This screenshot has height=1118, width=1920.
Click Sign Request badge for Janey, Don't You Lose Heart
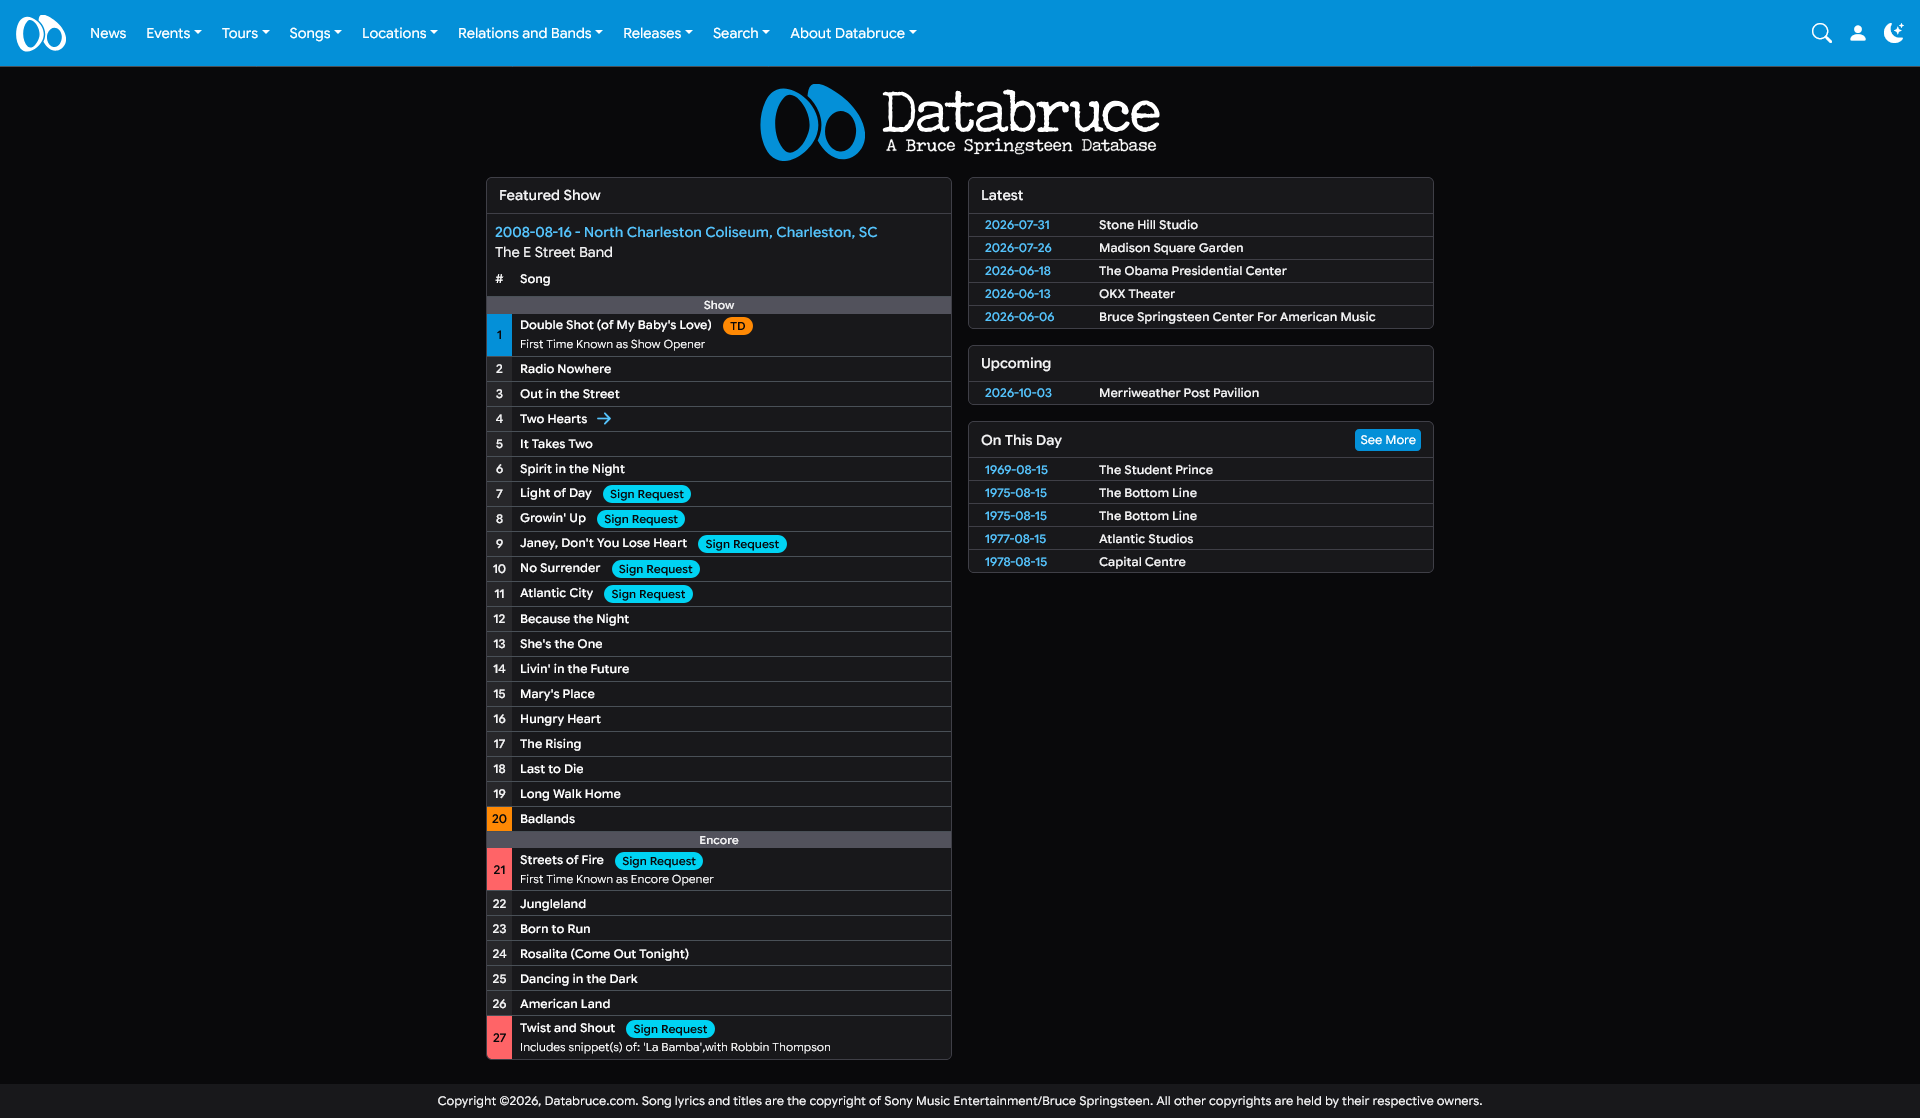pyautogui.click(x=742, y=544)
